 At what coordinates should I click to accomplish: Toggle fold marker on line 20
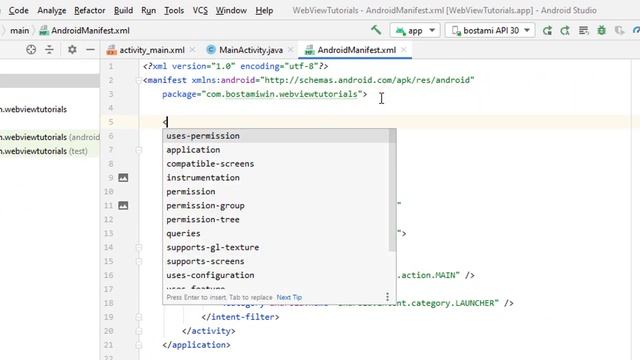pos(139,331)
